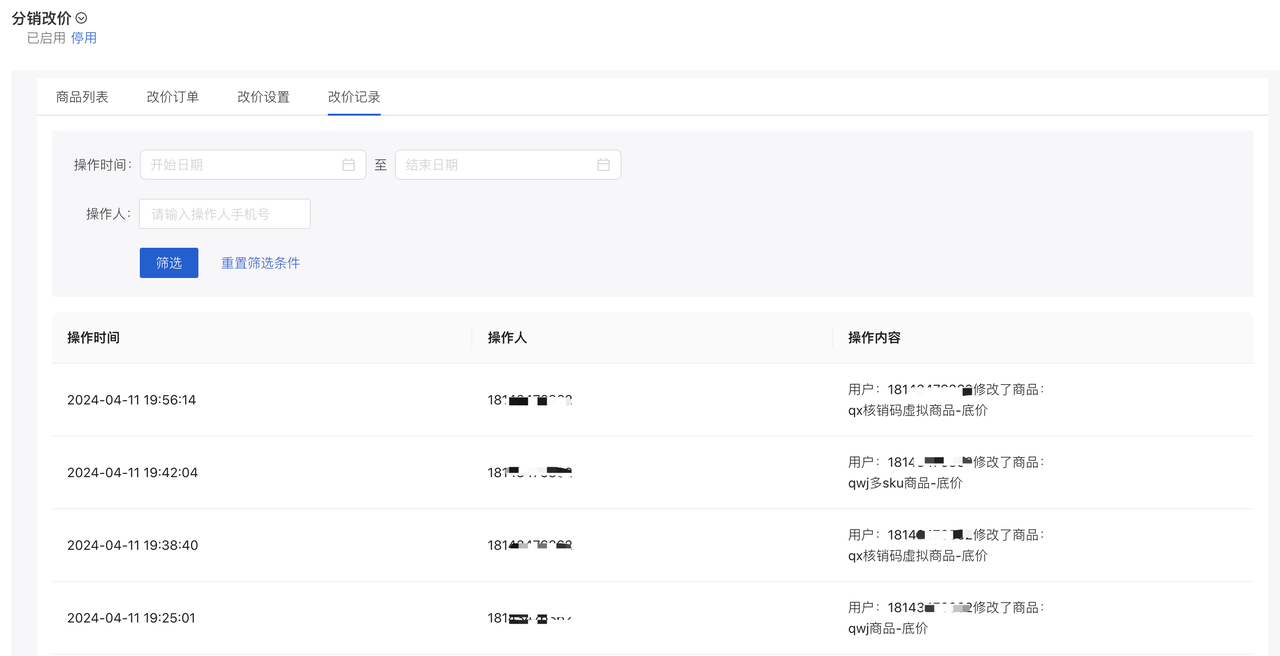Click operation content in the 19:38:40 row
The height and width of the screenshot is (656, 1280).
click(x=946, y=546)
